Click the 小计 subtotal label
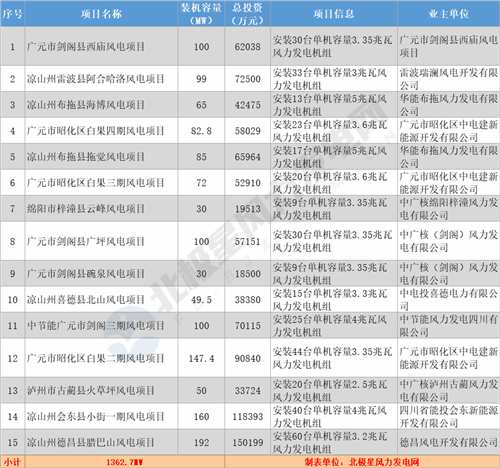Viewport: 500px width, 468px height. click(x=12, y=462)
